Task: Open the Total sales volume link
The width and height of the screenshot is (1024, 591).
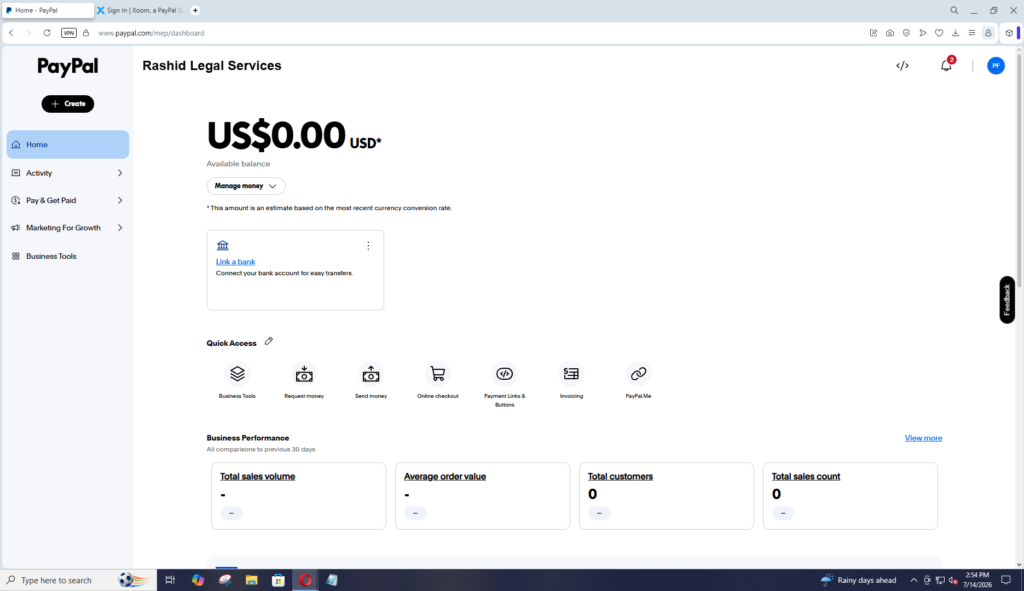Action: [257, 477]
